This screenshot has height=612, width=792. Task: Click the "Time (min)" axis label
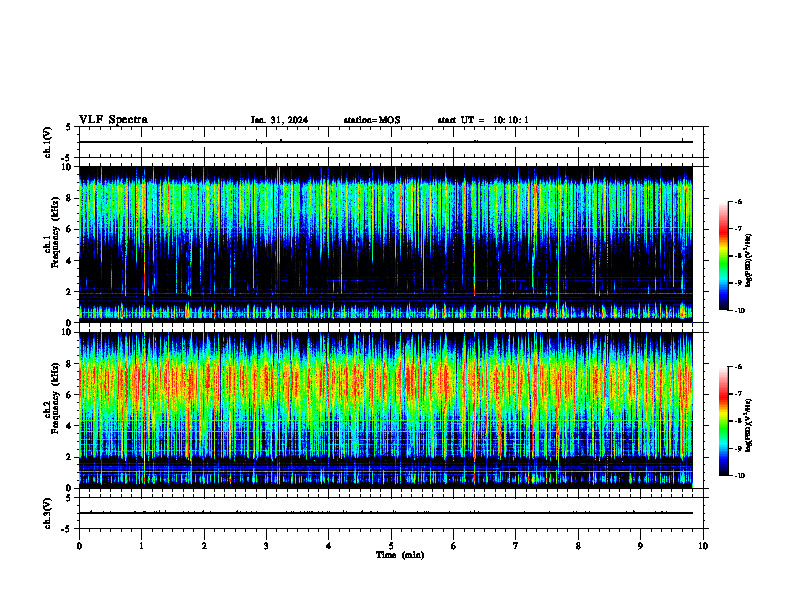point(400,555)
